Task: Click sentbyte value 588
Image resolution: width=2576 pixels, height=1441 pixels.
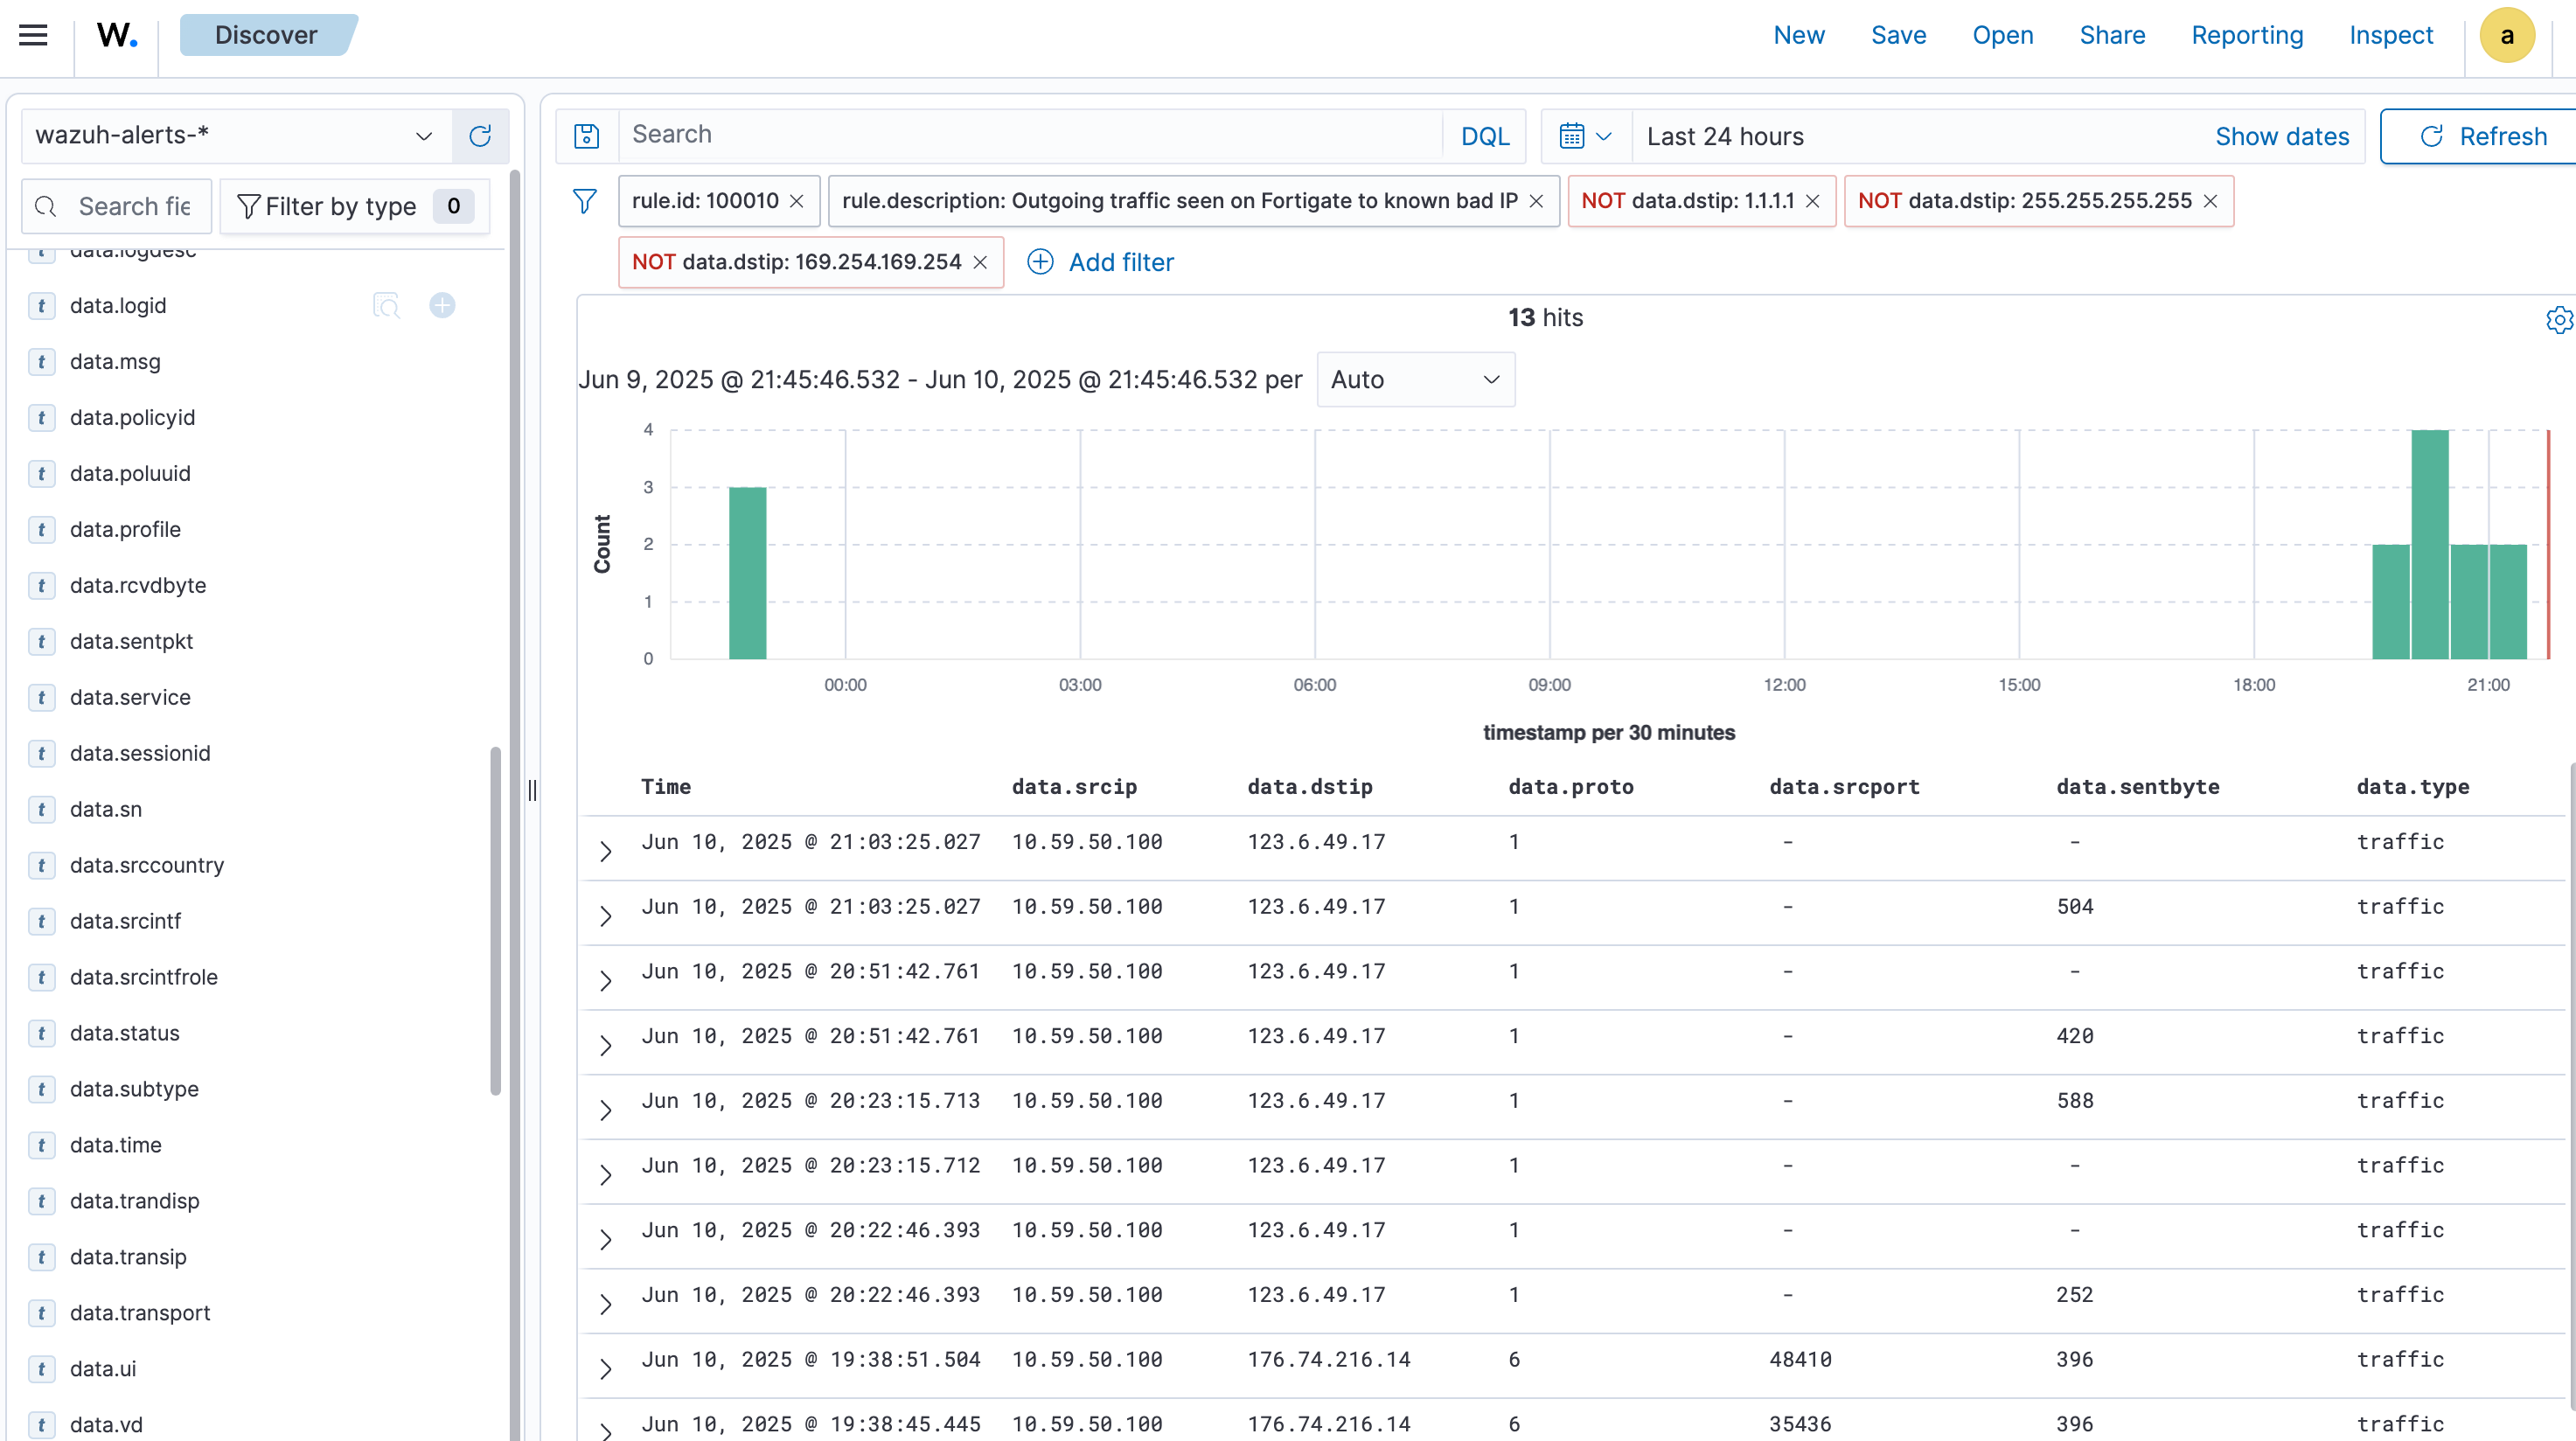Action: [2074, 1101]
